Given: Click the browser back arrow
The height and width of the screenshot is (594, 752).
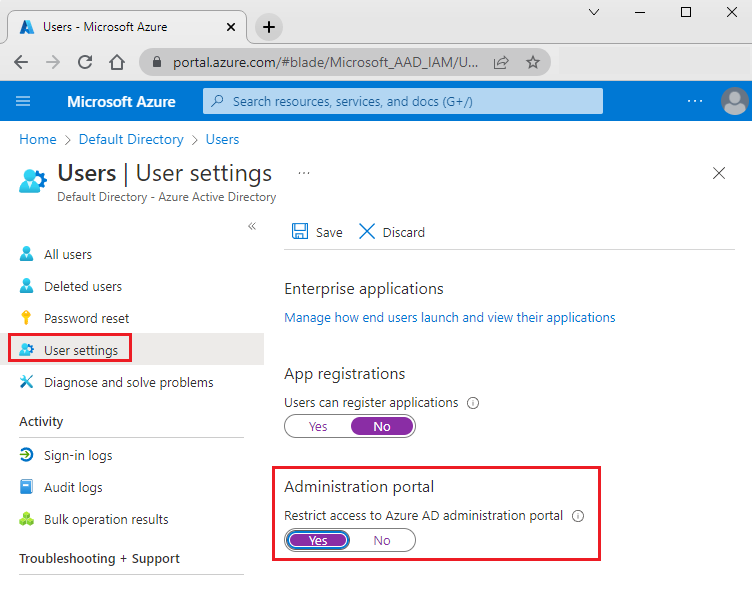Looking at the screenshot, I should point(21,62).
